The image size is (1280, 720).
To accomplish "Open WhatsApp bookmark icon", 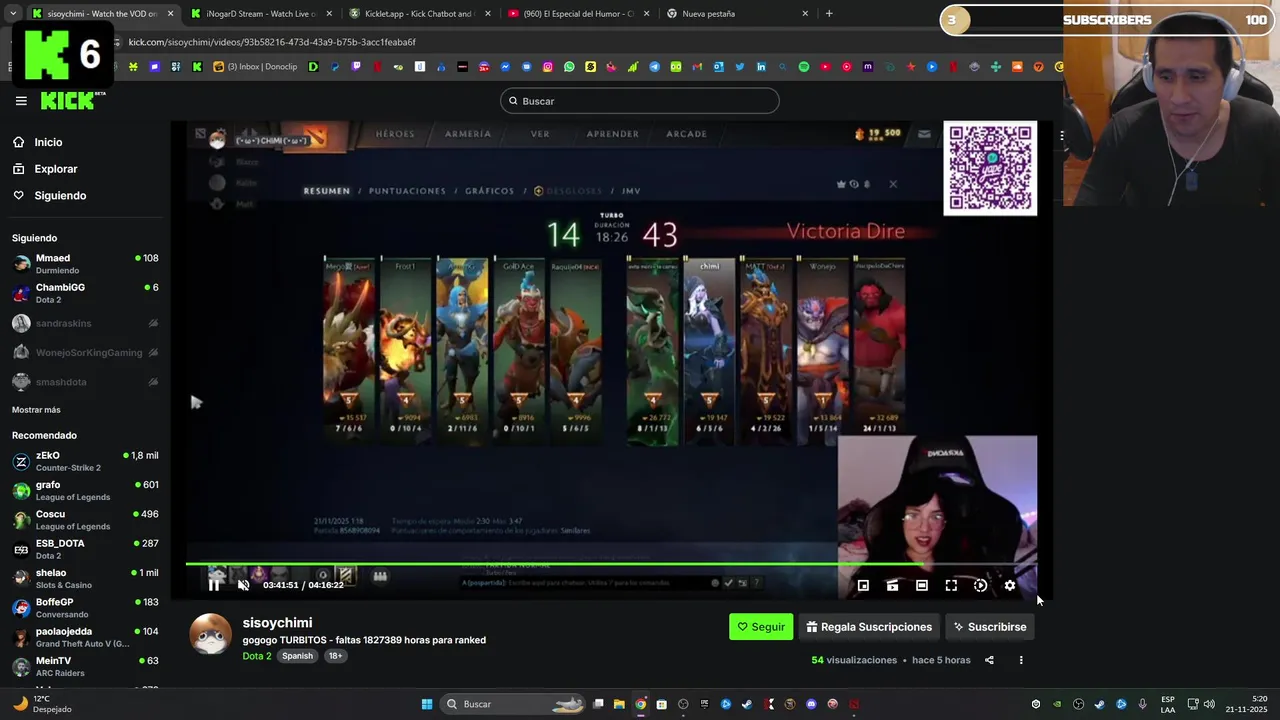I will click(x=569, y=67).
